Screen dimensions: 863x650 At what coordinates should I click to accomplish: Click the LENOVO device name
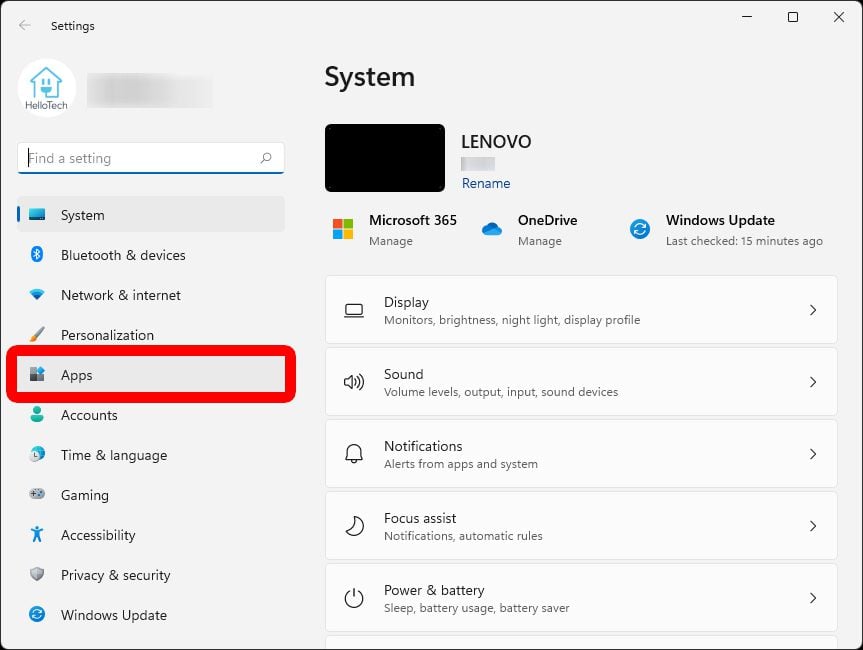[x=496, y=142]
